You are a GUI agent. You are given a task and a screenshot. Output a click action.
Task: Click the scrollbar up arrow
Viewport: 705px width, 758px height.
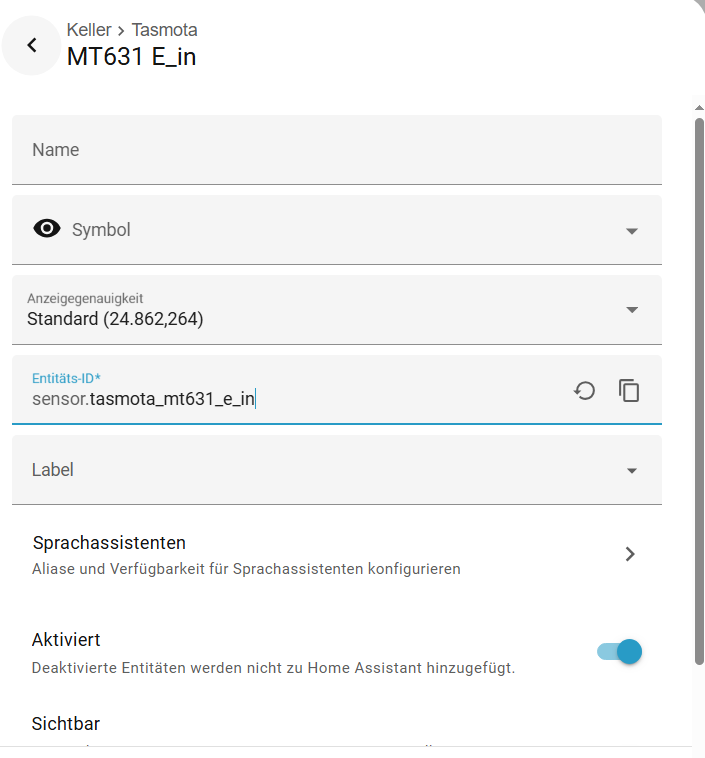coord(699,104)
